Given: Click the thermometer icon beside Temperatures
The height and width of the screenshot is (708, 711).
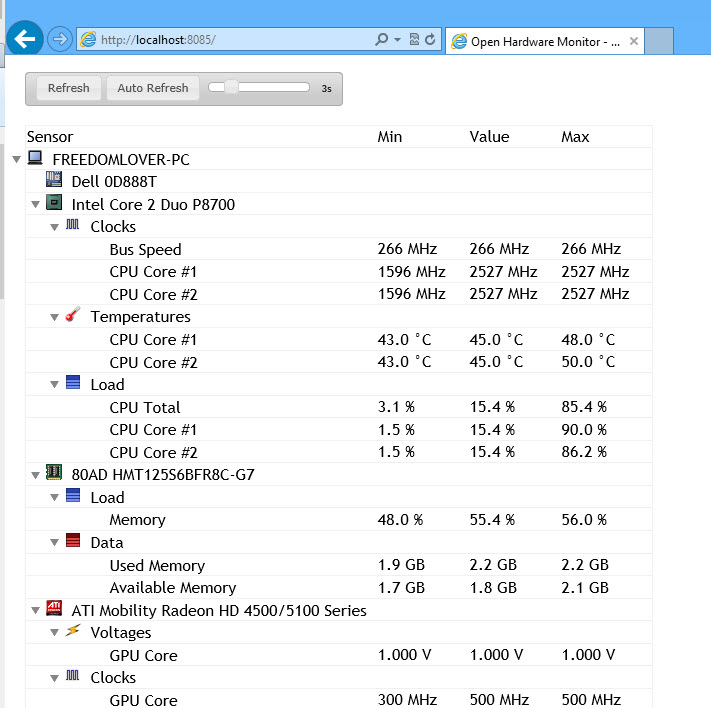Looking at the screenshot, I should point(73,314).
